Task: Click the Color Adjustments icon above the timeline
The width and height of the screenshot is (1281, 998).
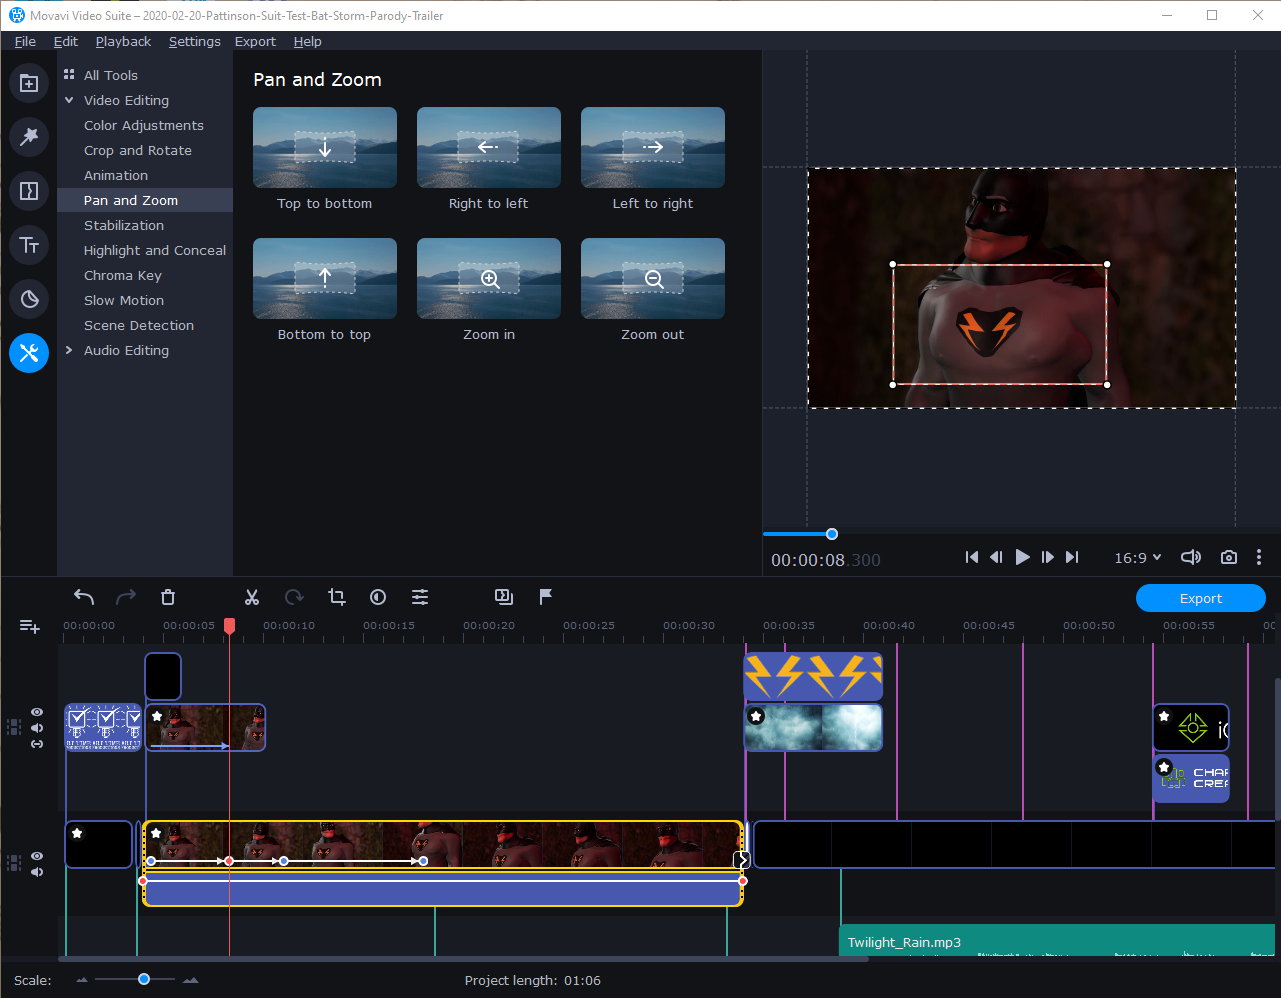Action: 378,597
